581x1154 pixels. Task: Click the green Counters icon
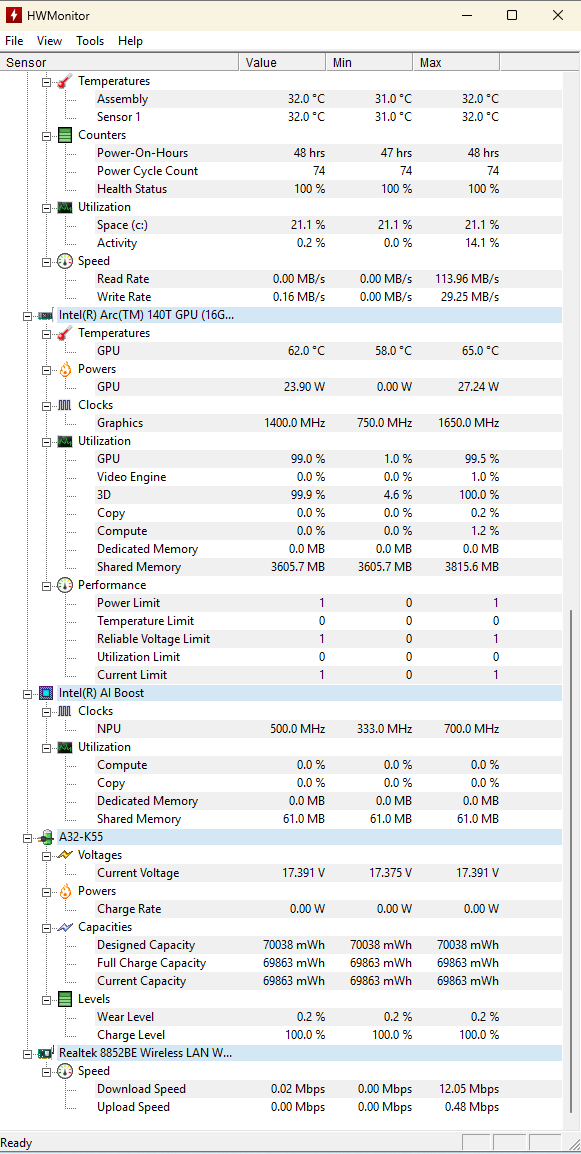pyautogui.click(x=66, y=135)
